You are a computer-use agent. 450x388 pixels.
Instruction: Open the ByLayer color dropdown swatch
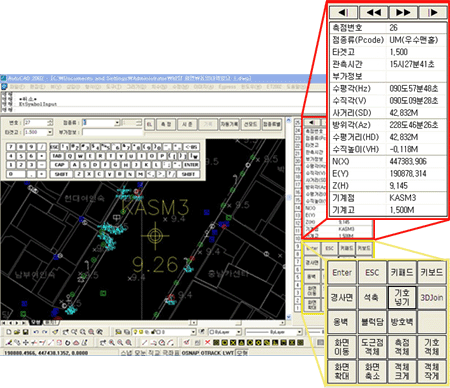coord(225,332)
